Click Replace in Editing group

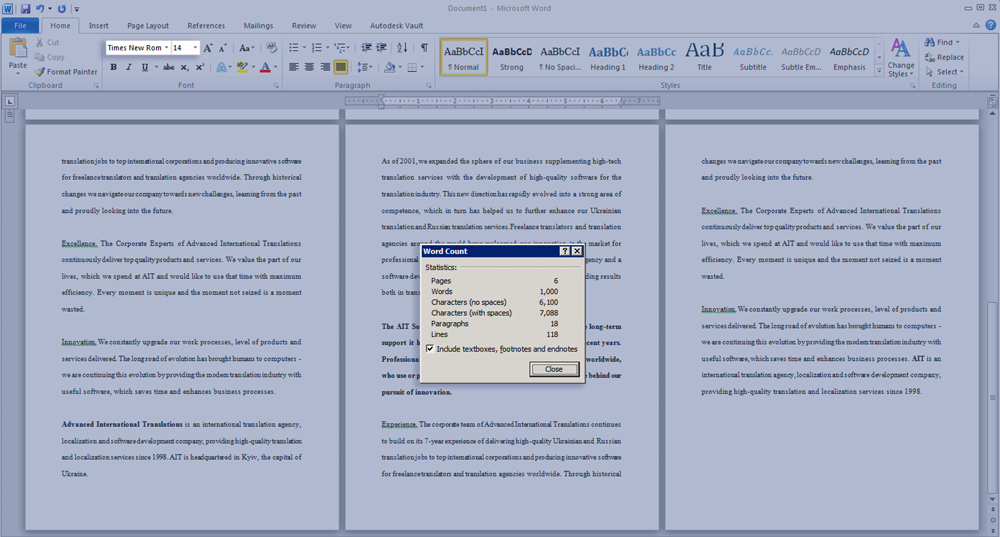tap(945, 57)
